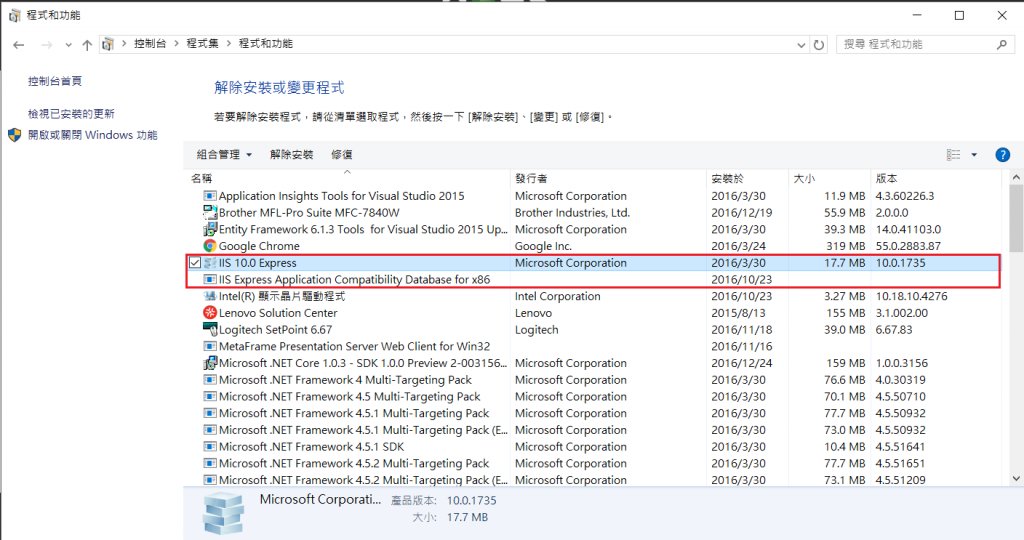Viewport: 1024px width, 540px height.
Task: Expand the chevron after 控制台 breadcrumb
Action: 176,44
